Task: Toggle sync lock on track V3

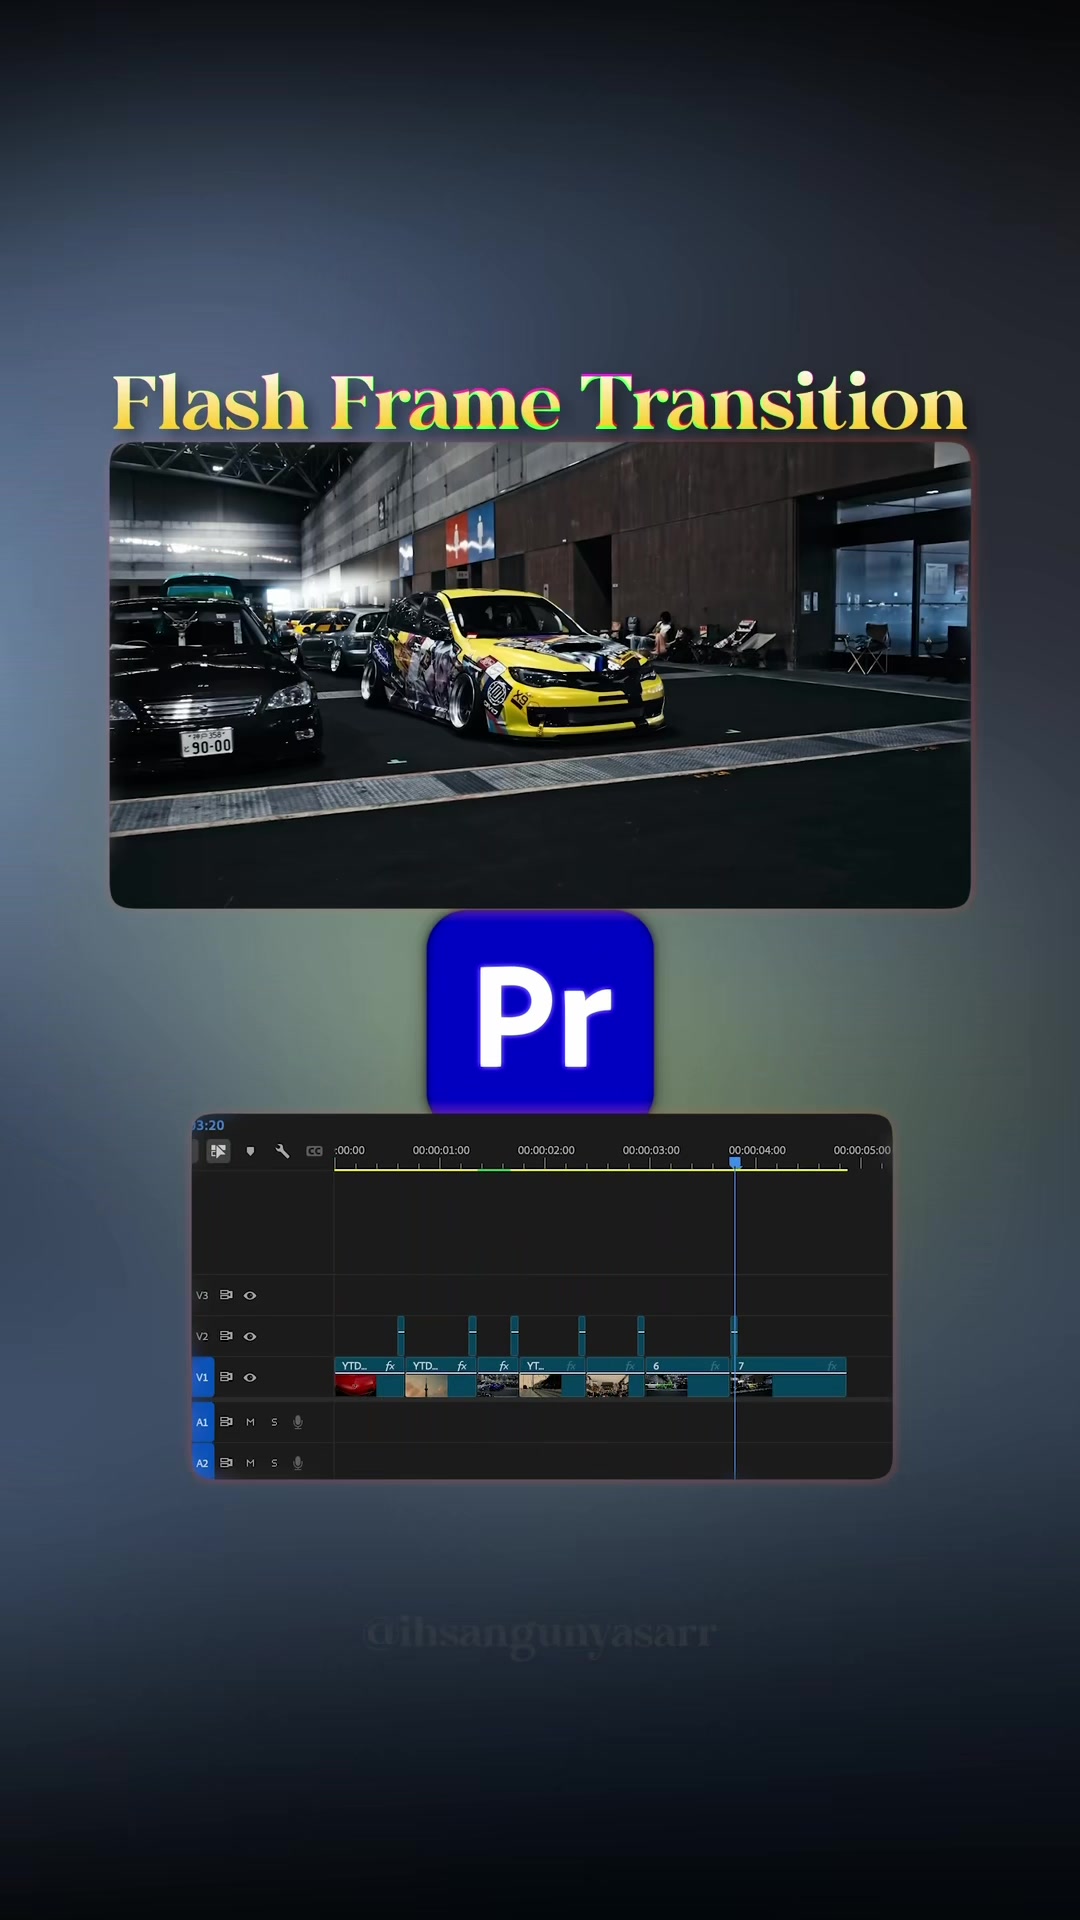Action: pos(226,1295)
